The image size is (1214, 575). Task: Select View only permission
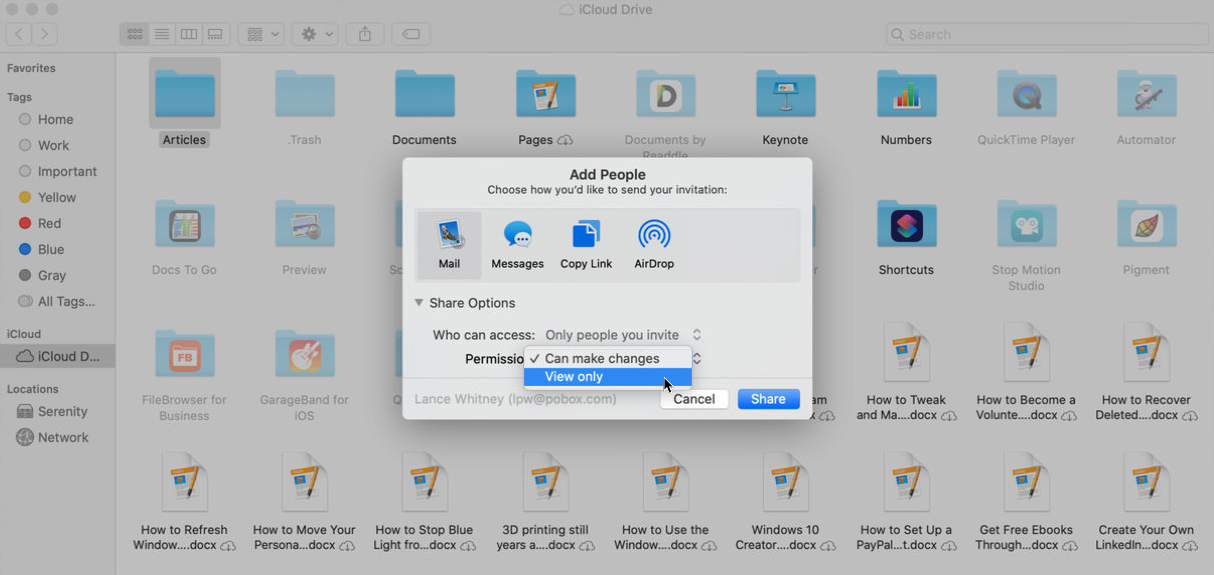(x=608, y=377)
